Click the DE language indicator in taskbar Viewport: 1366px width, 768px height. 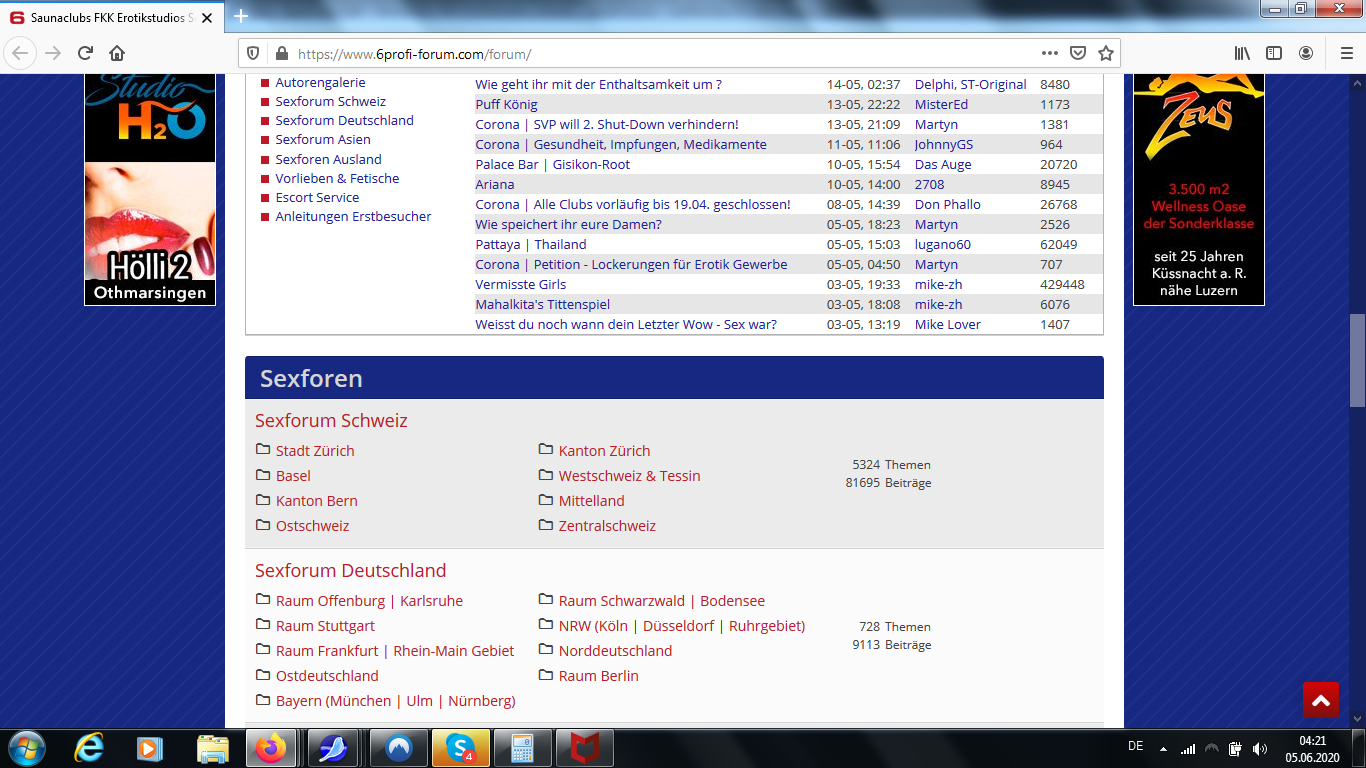coord(1135,747)
